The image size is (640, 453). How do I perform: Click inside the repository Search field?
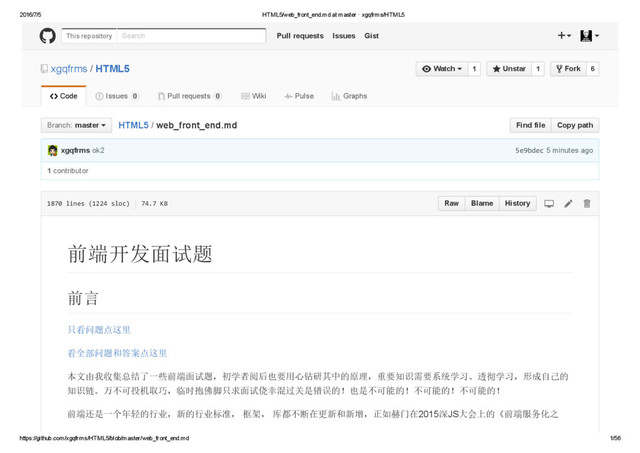191,36
